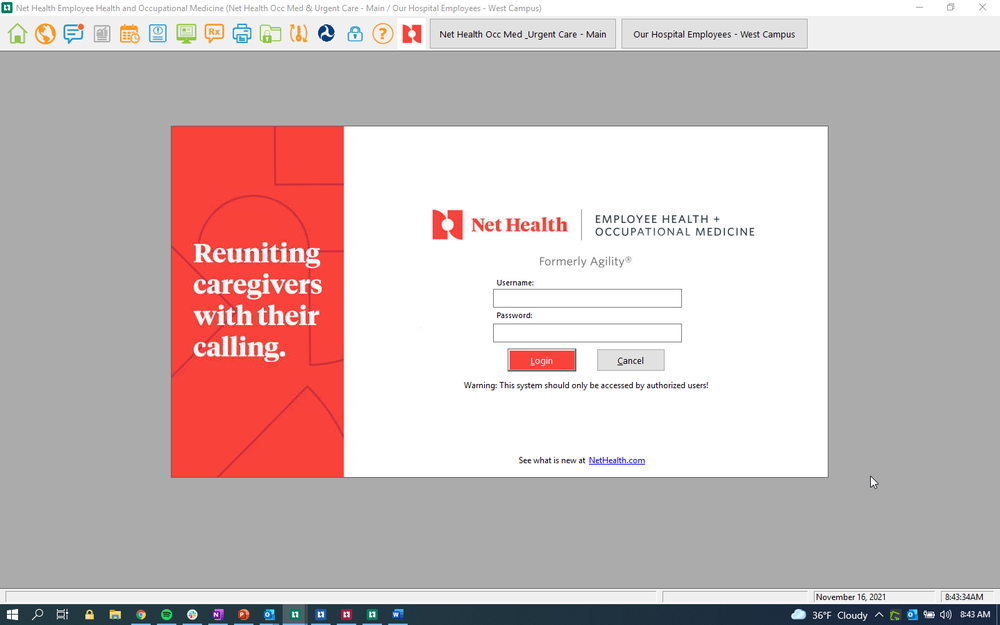Open Word from the taskbar
Screen dimensions: 1000x625
pos(397,615)
